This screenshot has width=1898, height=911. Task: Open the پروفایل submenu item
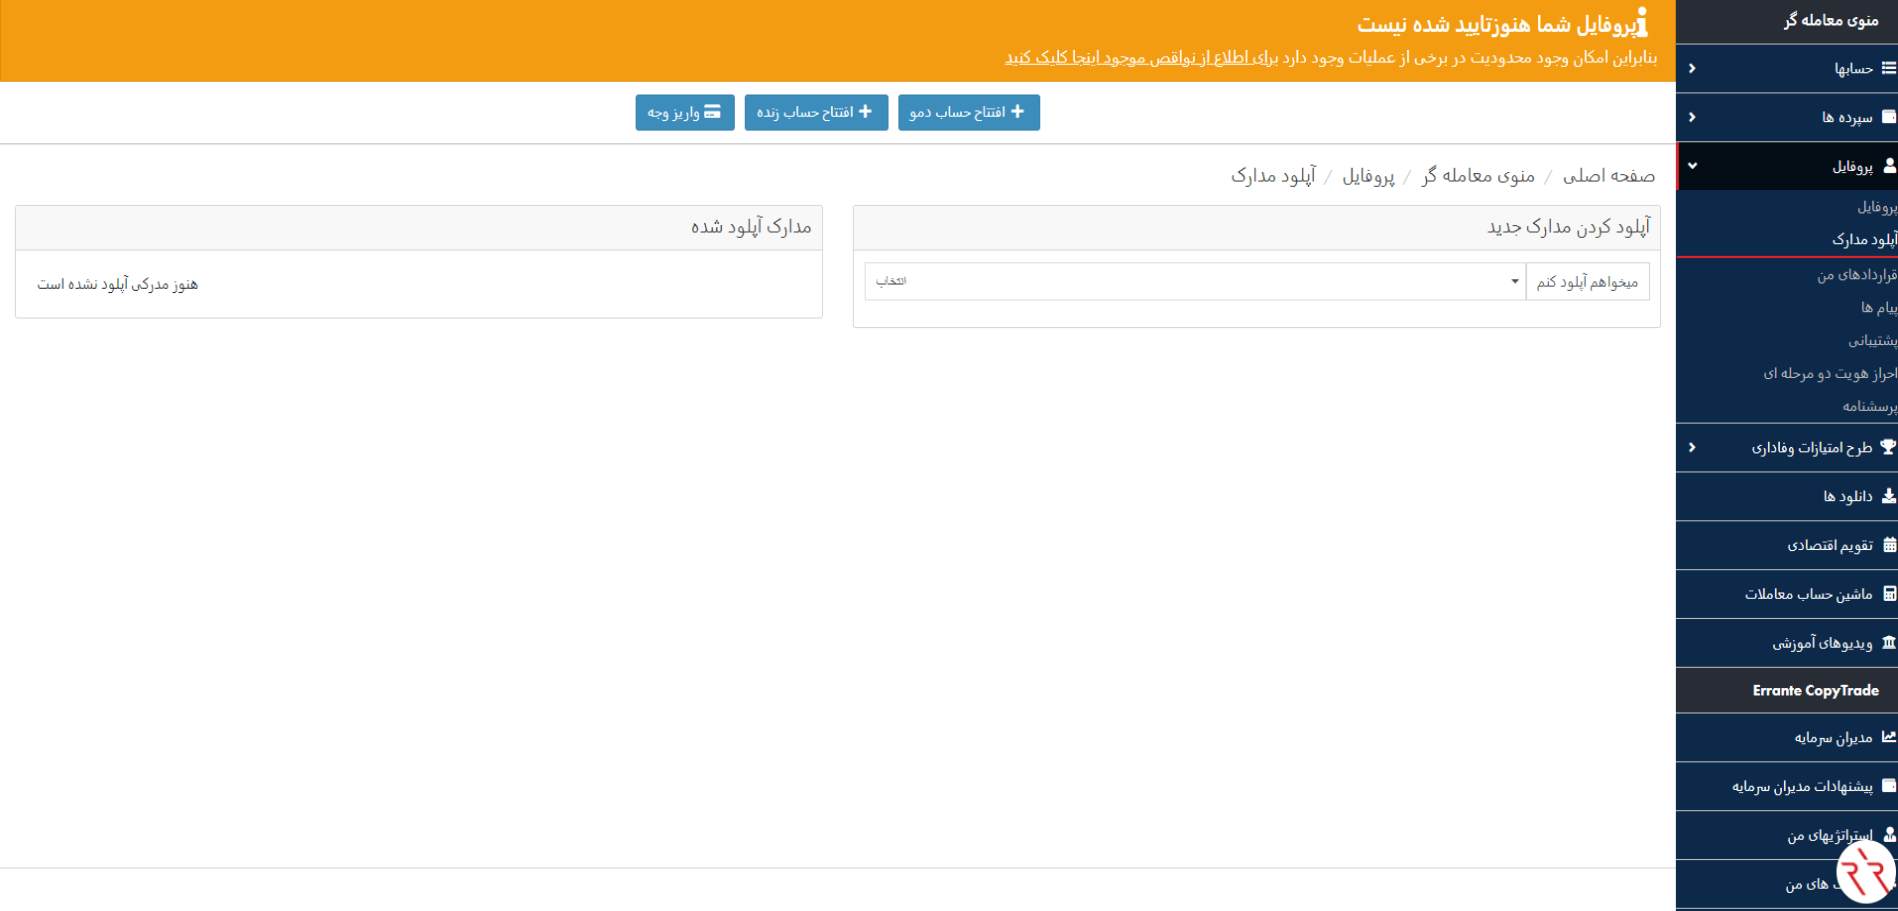tap(1877, 207)
